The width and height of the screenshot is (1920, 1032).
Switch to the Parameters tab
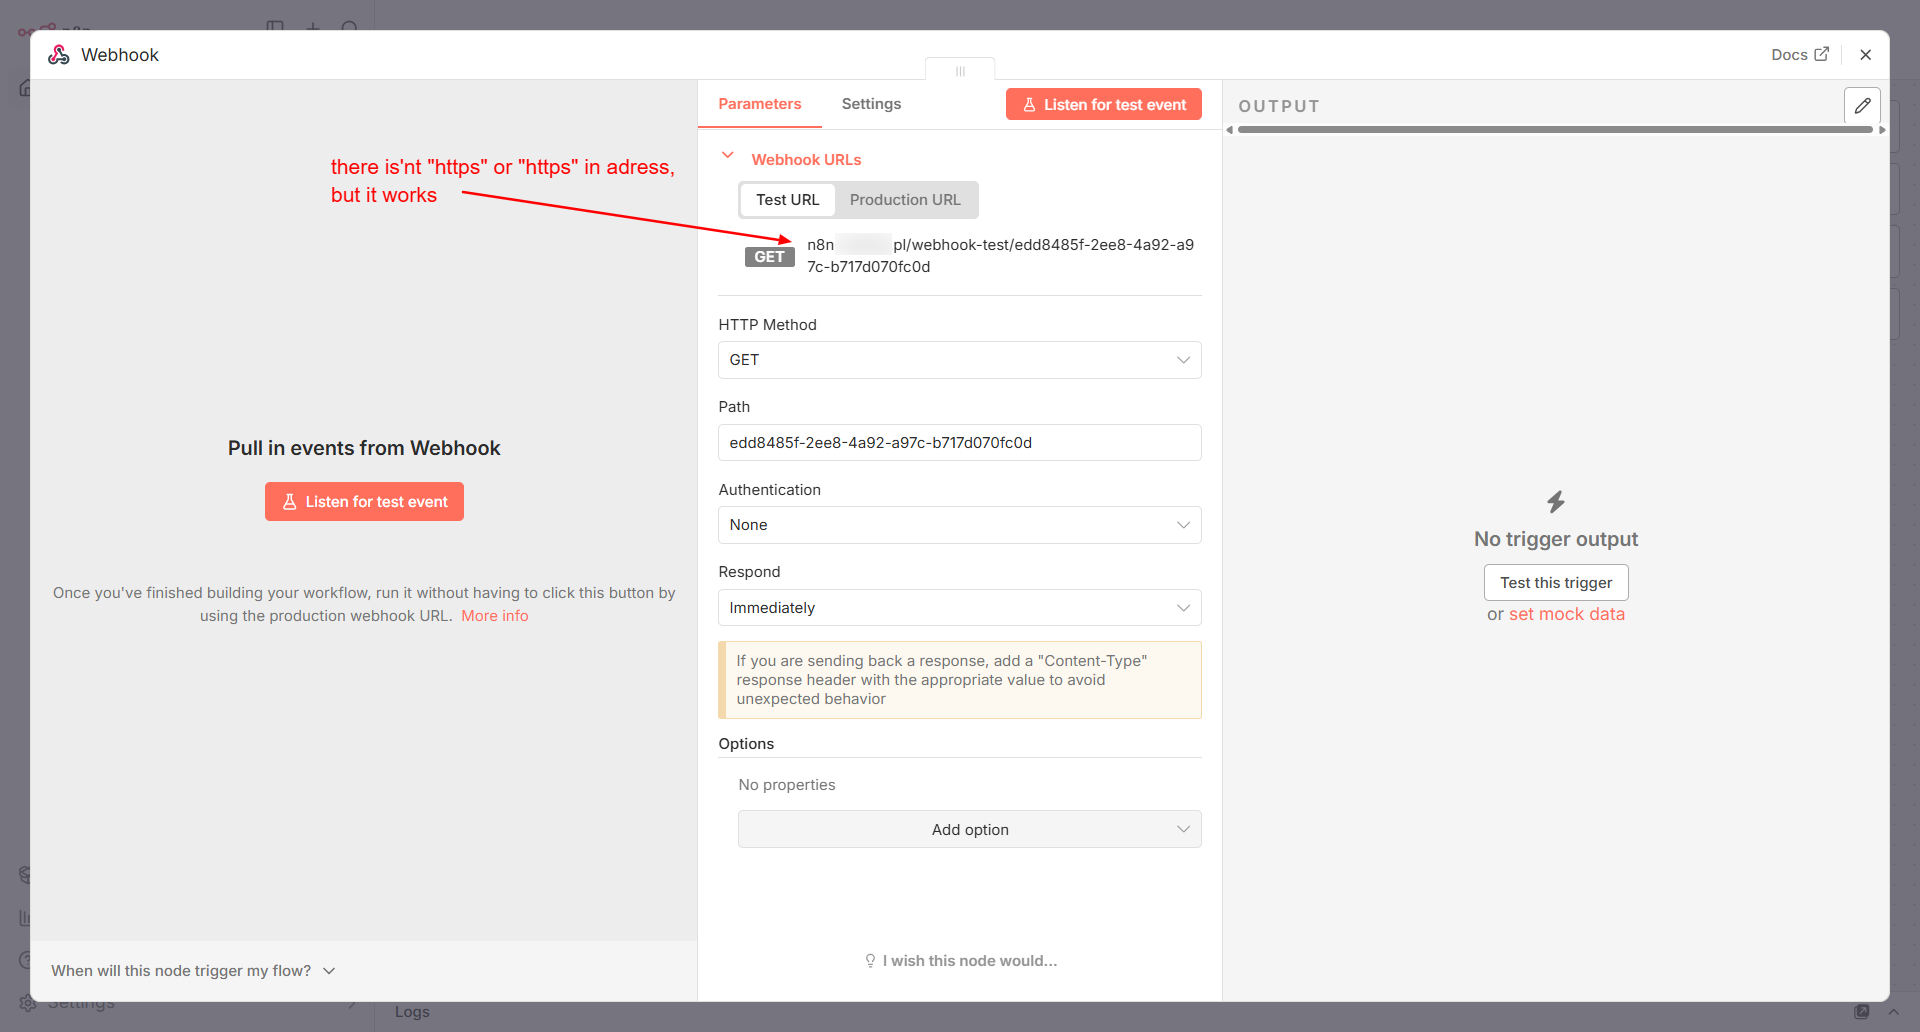click(x=760, y=104)
